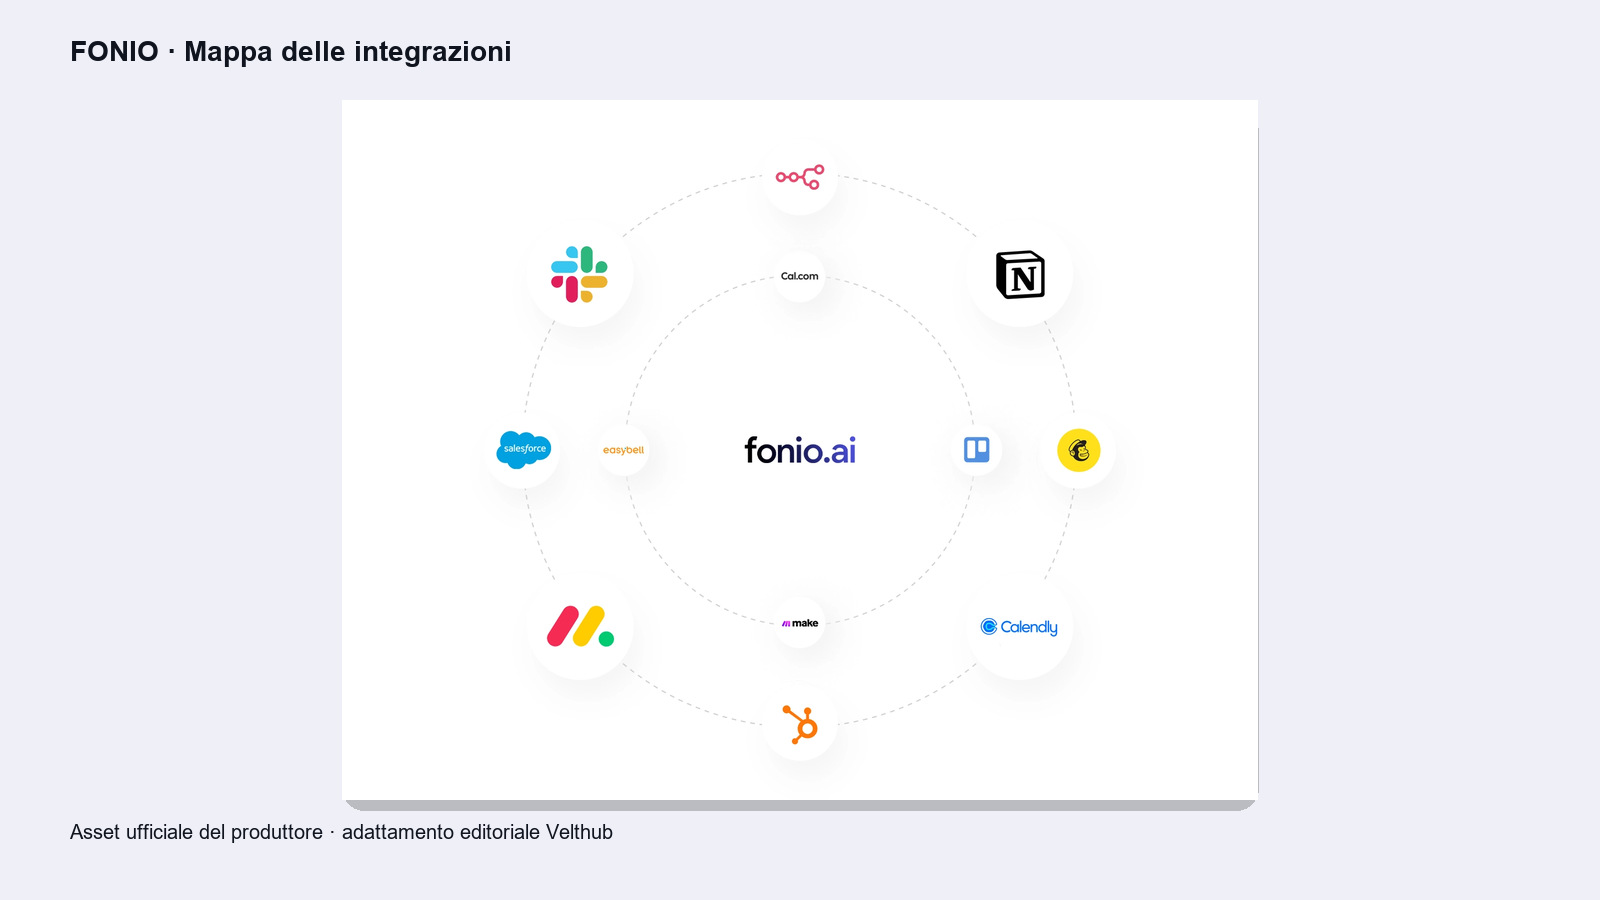The width and height of the screenshot is (1600, 900).
Task: Open the monday.com logo
Action: (580, 626)
